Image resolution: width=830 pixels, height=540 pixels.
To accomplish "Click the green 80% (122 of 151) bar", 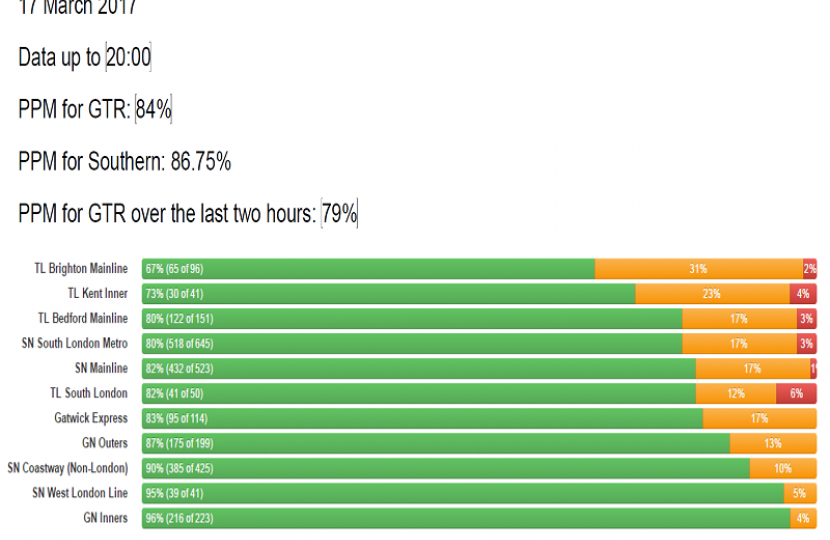I will [412, 319].
